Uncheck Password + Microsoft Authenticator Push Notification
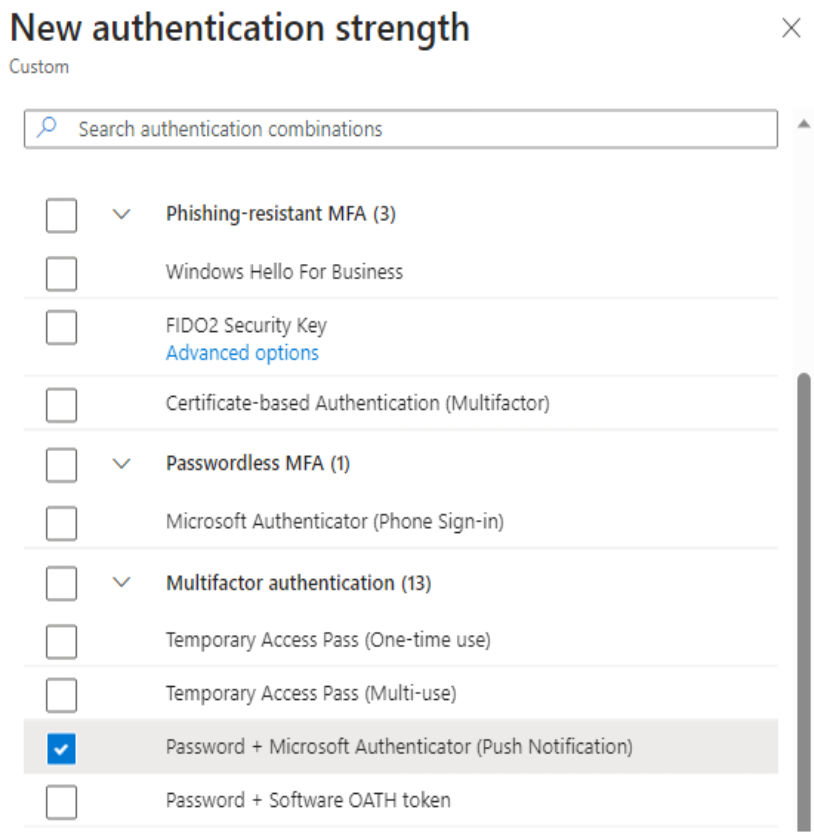This screenshot has width=814, height=839. [62, 748]
